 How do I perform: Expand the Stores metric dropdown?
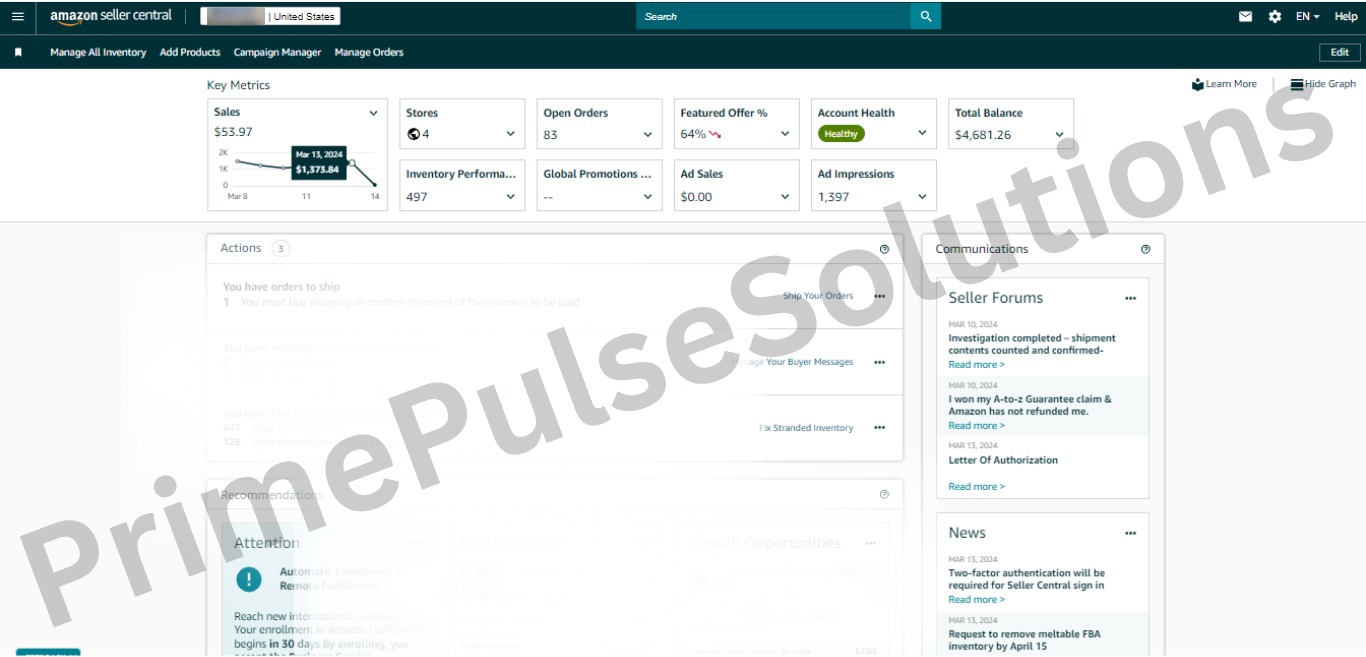point(510,134)
